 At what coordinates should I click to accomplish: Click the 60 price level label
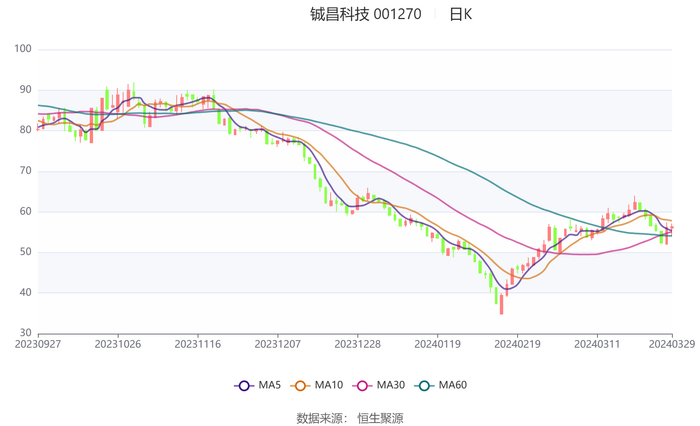point(26,211)
